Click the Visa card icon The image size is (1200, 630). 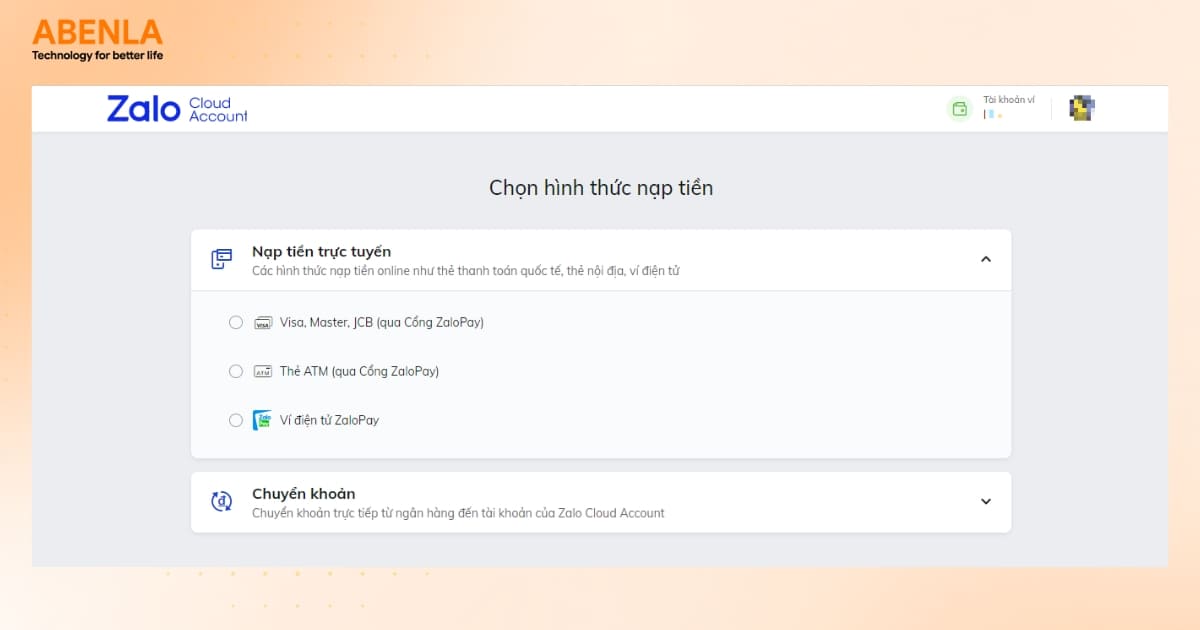point(263,323)
